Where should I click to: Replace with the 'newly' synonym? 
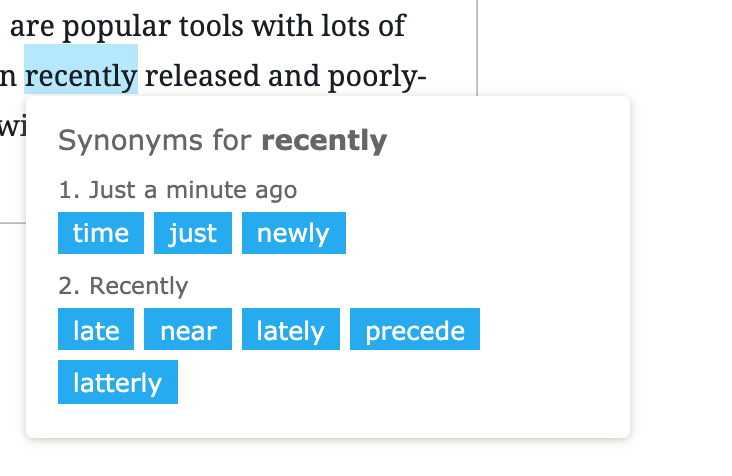294,233
